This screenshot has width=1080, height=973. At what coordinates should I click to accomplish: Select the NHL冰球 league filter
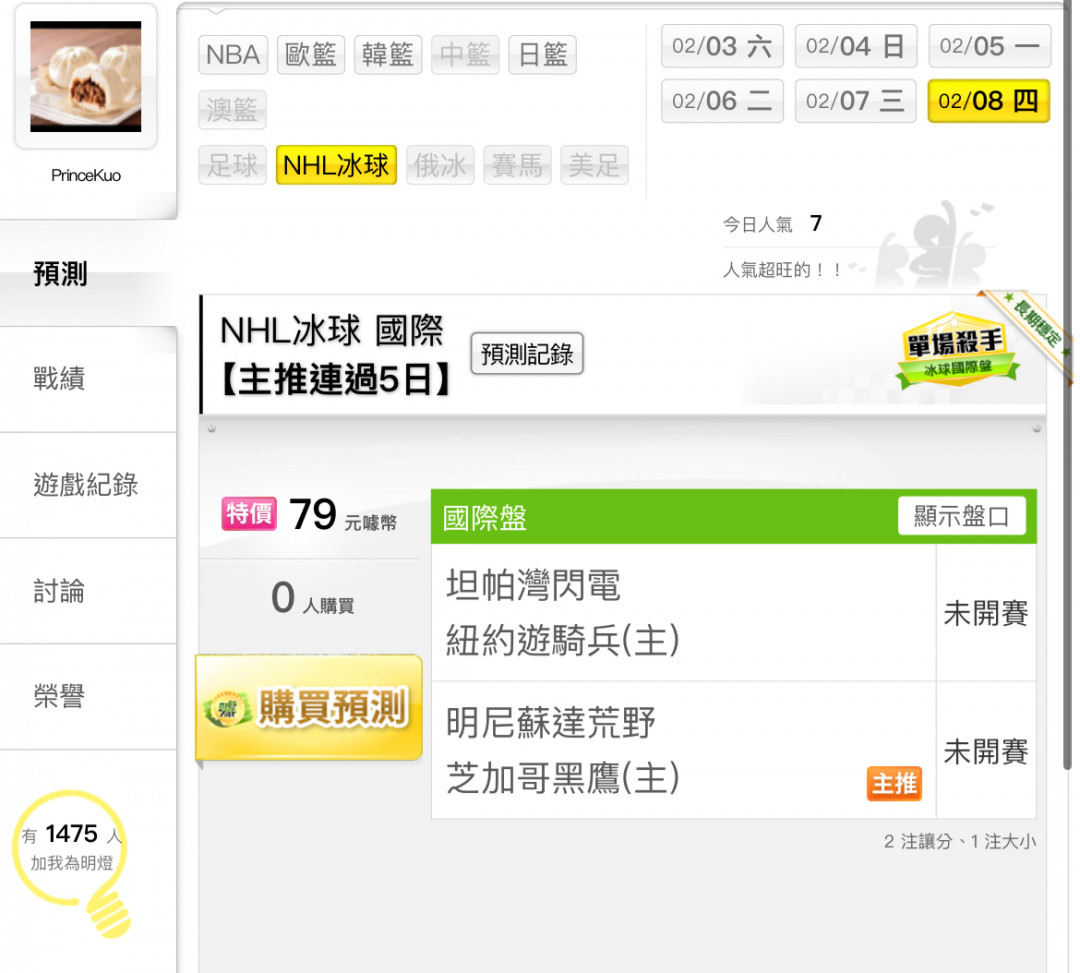pyautogui.click(x=336, y=165)
